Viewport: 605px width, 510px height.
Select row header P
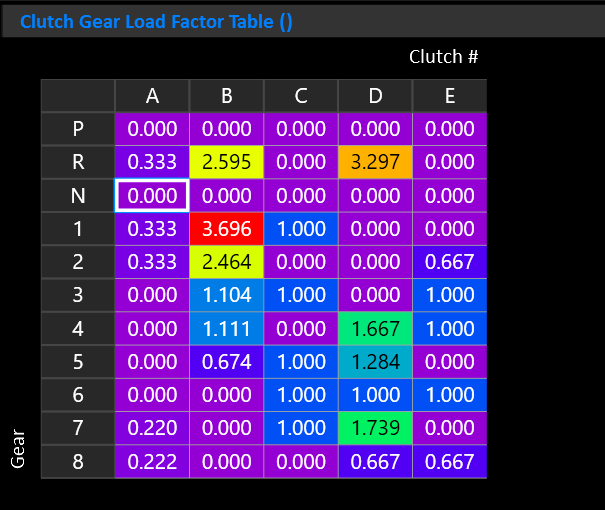[78, 129]
